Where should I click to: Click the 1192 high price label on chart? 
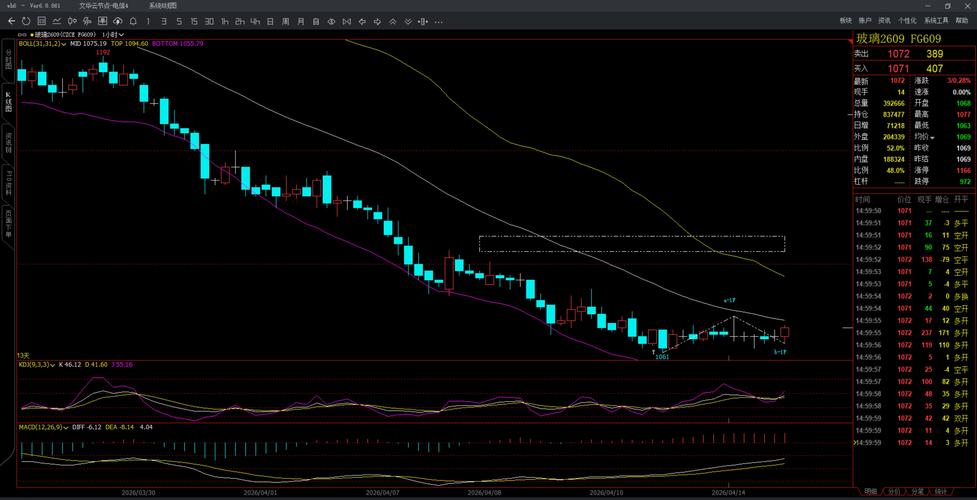[x=103, y=52]
